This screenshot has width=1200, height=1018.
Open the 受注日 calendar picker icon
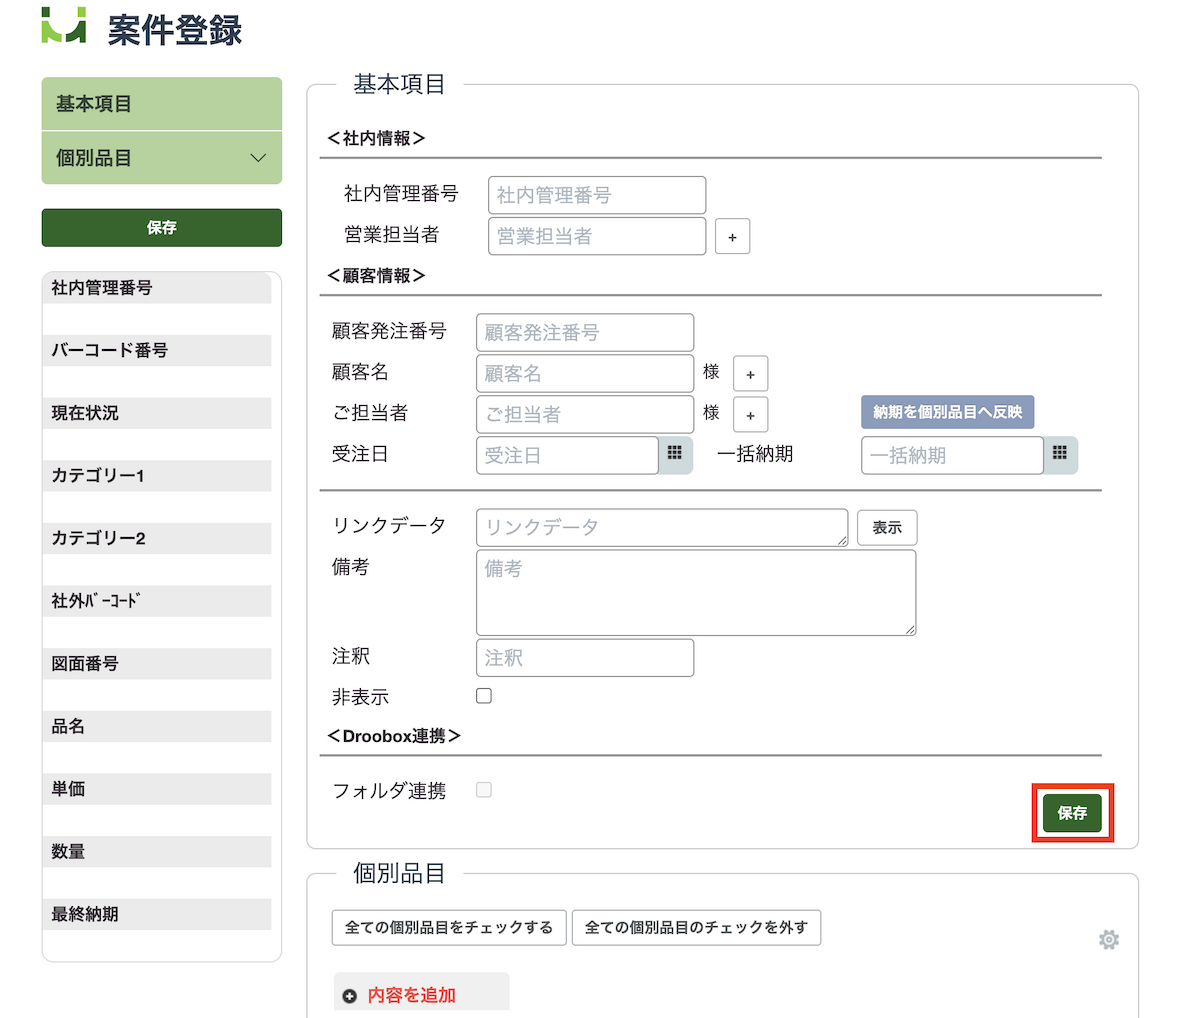pos(675,454)
